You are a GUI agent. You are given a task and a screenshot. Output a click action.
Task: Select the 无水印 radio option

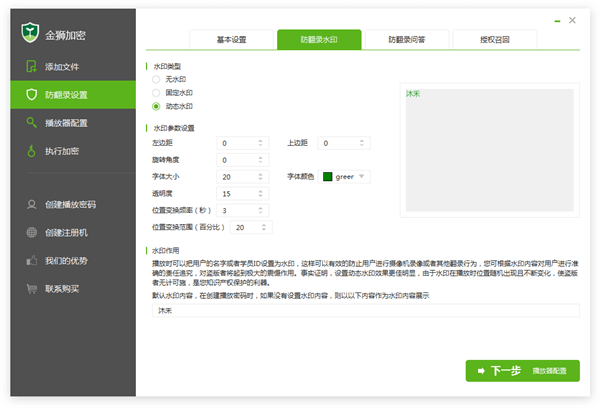click(x=156, y=79)
